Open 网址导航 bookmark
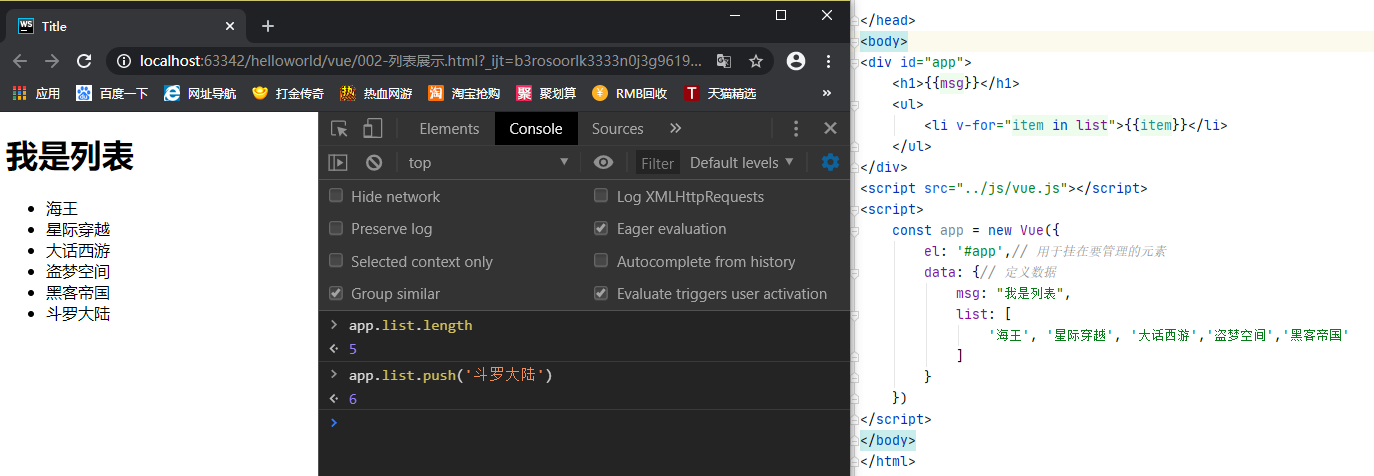The width and height of the screenshot is (1374, 476). coord(200,93)
